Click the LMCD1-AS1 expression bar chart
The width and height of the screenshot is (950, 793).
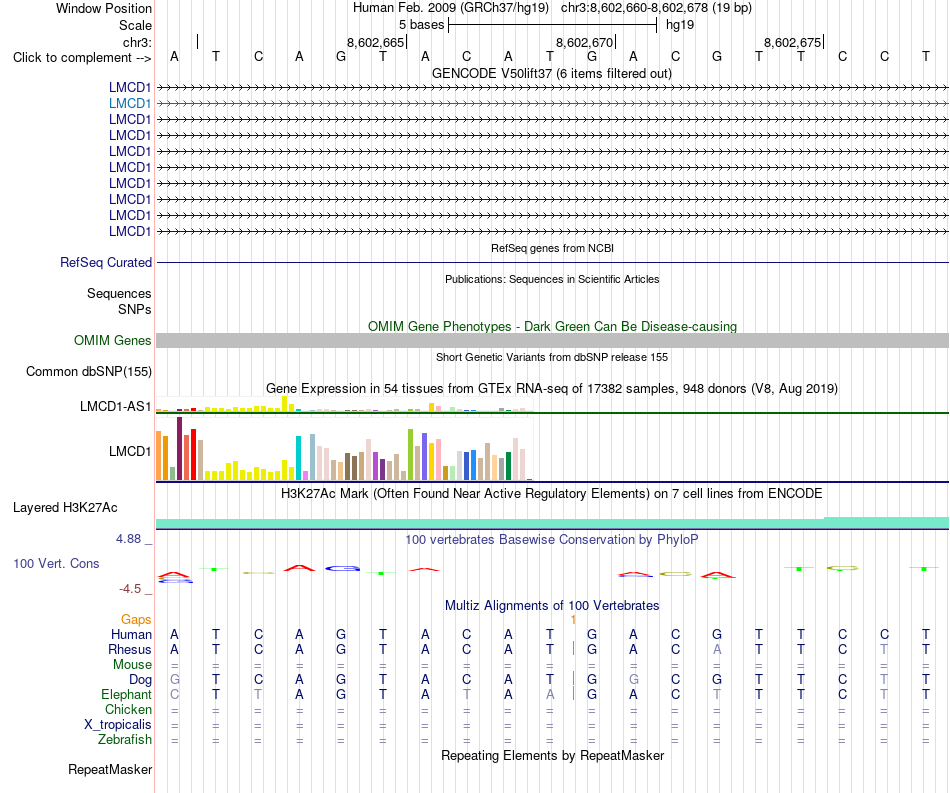[344, 404]
